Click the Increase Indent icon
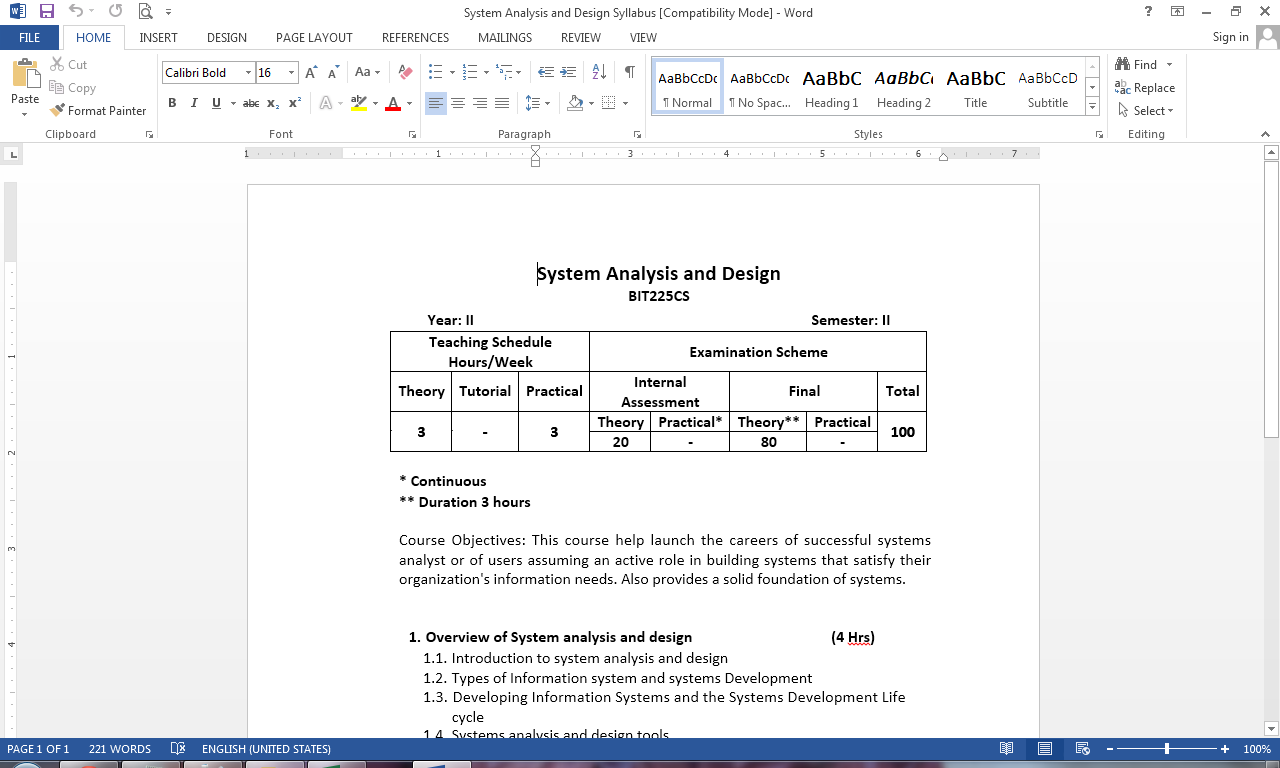 568,72
